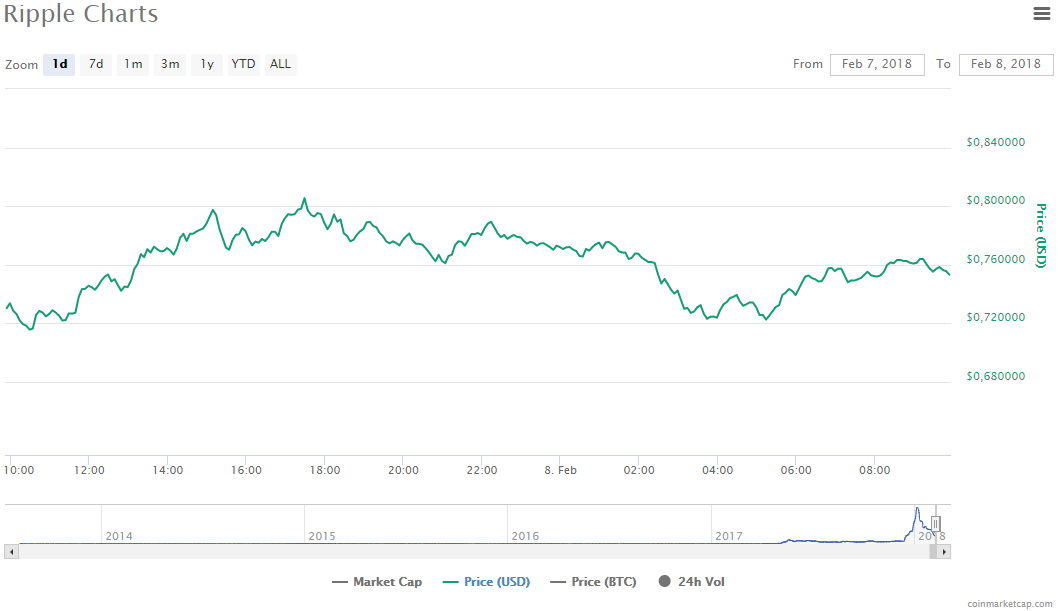The width and height of the screenshot is (1058, 611).
Task: Click the Price (USD) vertical axis title
Action: pyautogui.click(x=1041, y=235)
